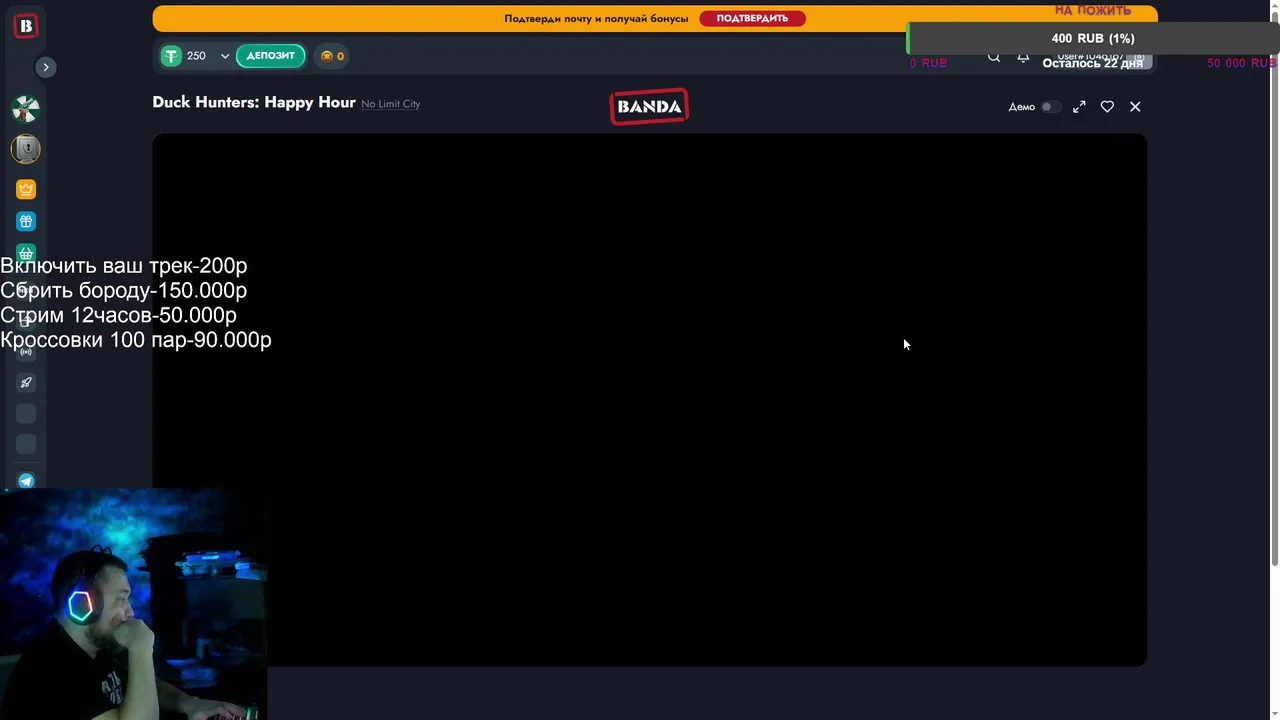Open the No Limit City provider link
1280x720 pixels.
point(390,104)
